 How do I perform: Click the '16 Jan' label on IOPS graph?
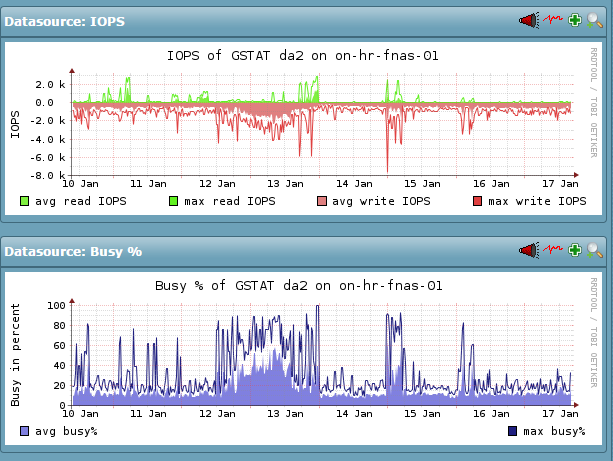click(491, 184)
